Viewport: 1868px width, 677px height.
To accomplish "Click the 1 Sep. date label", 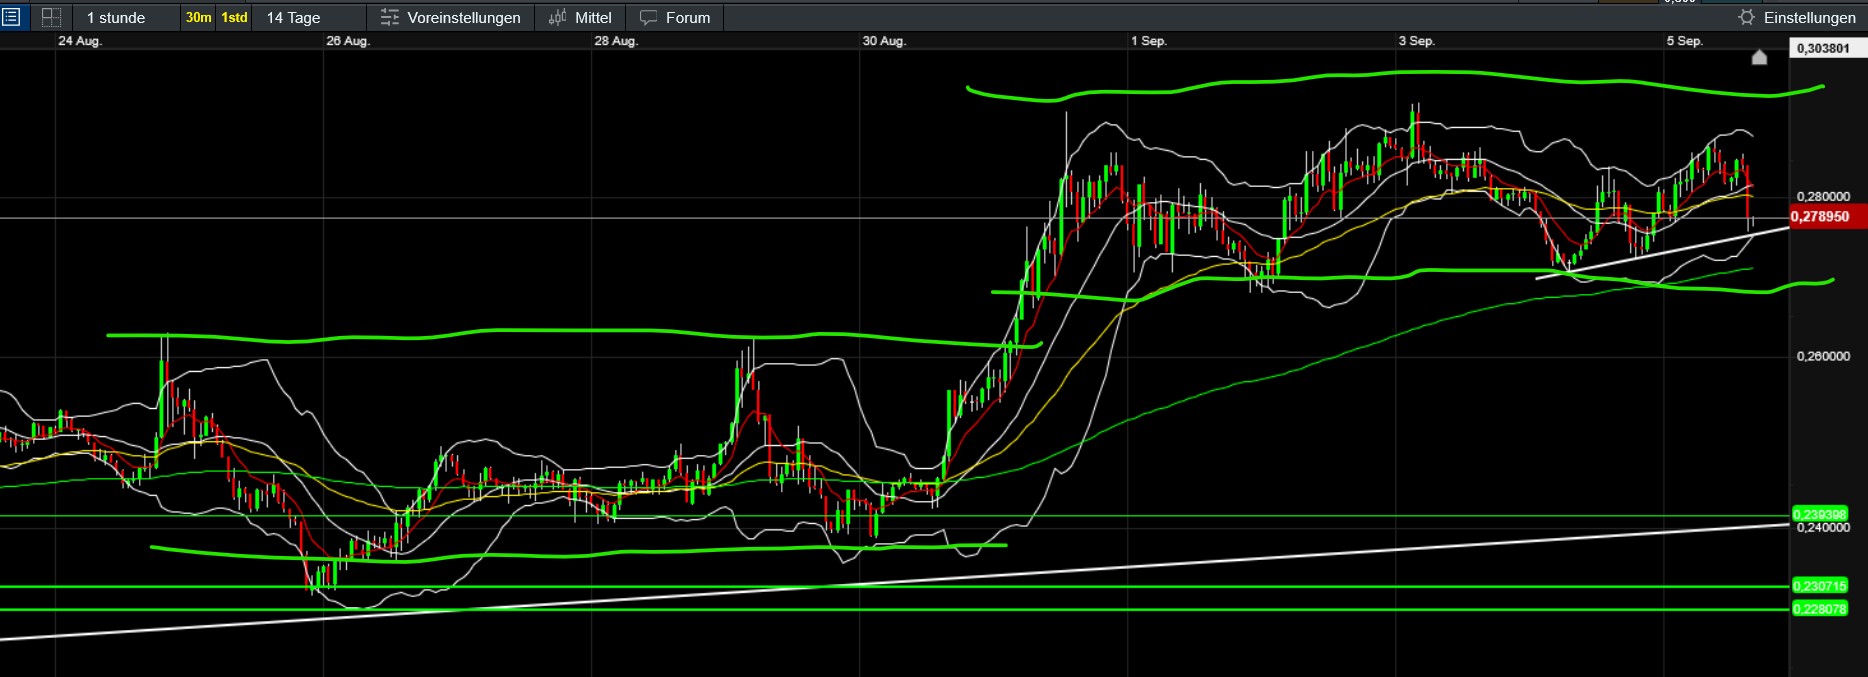I will [1149, 41].
